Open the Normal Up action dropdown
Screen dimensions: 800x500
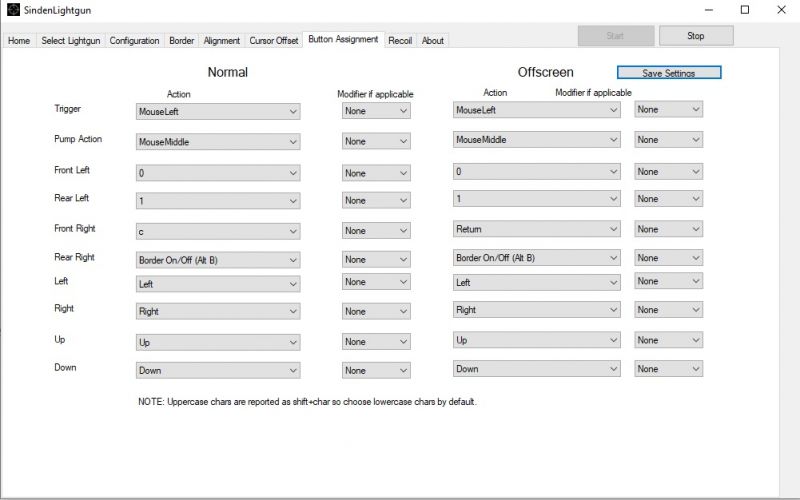[x=216, y=342]
